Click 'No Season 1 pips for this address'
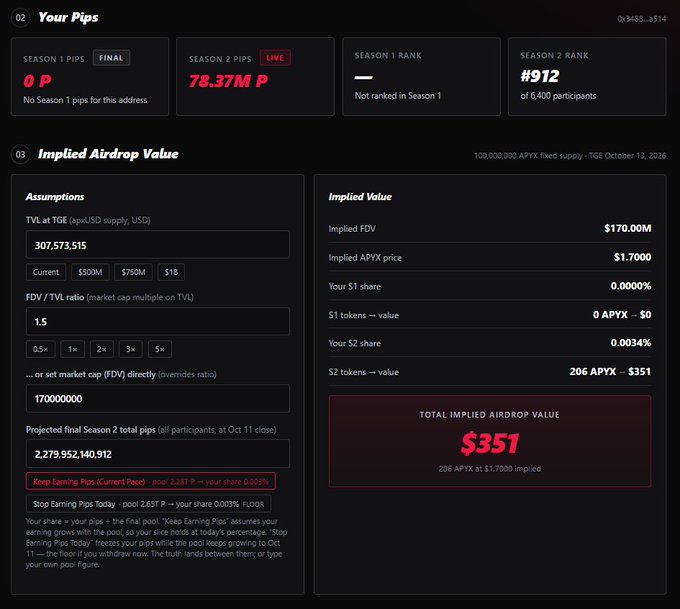This screenshot has height=609, width=680. (85, 100)
